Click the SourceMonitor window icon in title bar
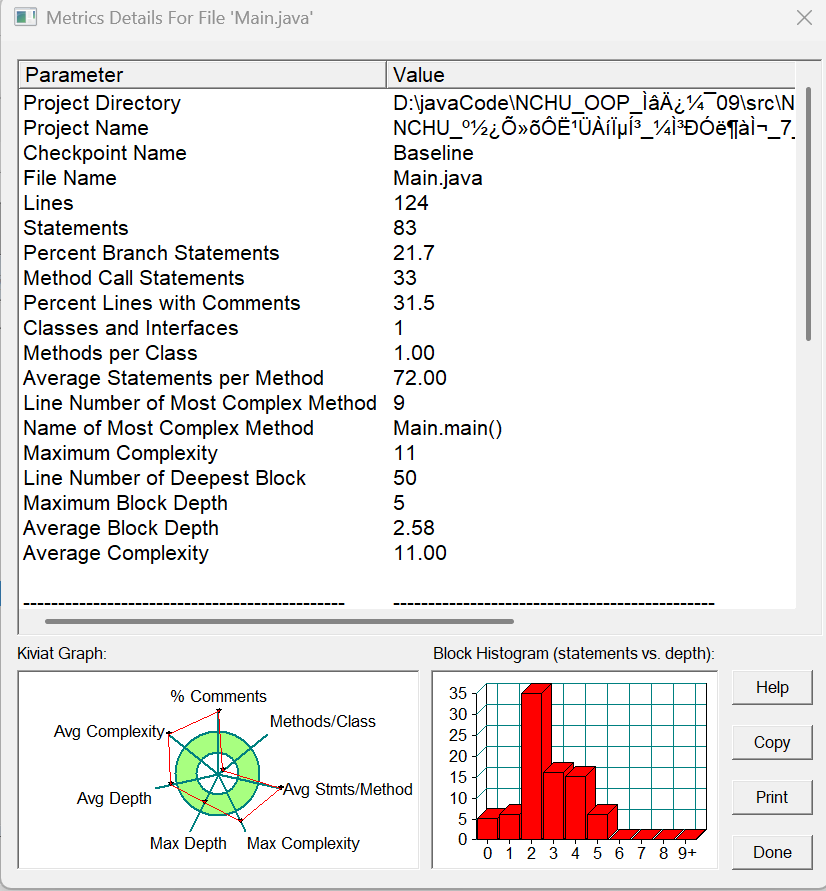 pos(25,18)
